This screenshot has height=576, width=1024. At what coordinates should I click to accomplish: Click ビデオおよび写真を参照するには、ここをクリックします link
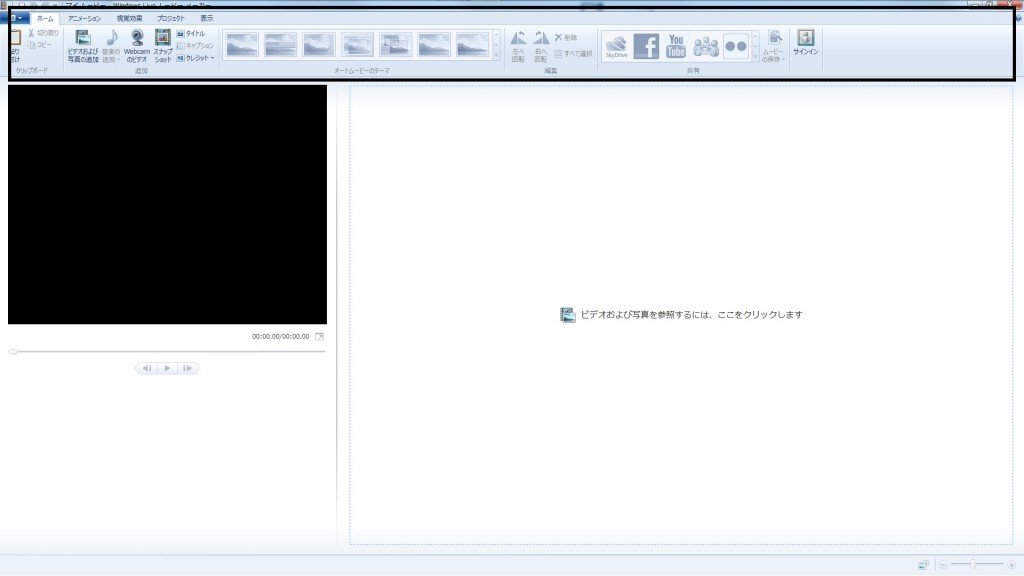[x=682, y=315]
